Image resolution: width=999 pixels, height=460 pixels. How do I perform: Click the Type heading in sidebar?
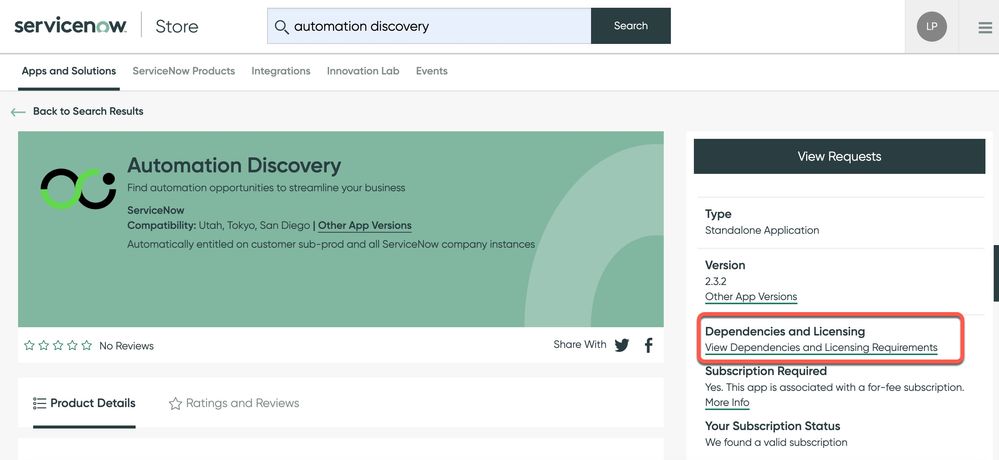(718, 214)
